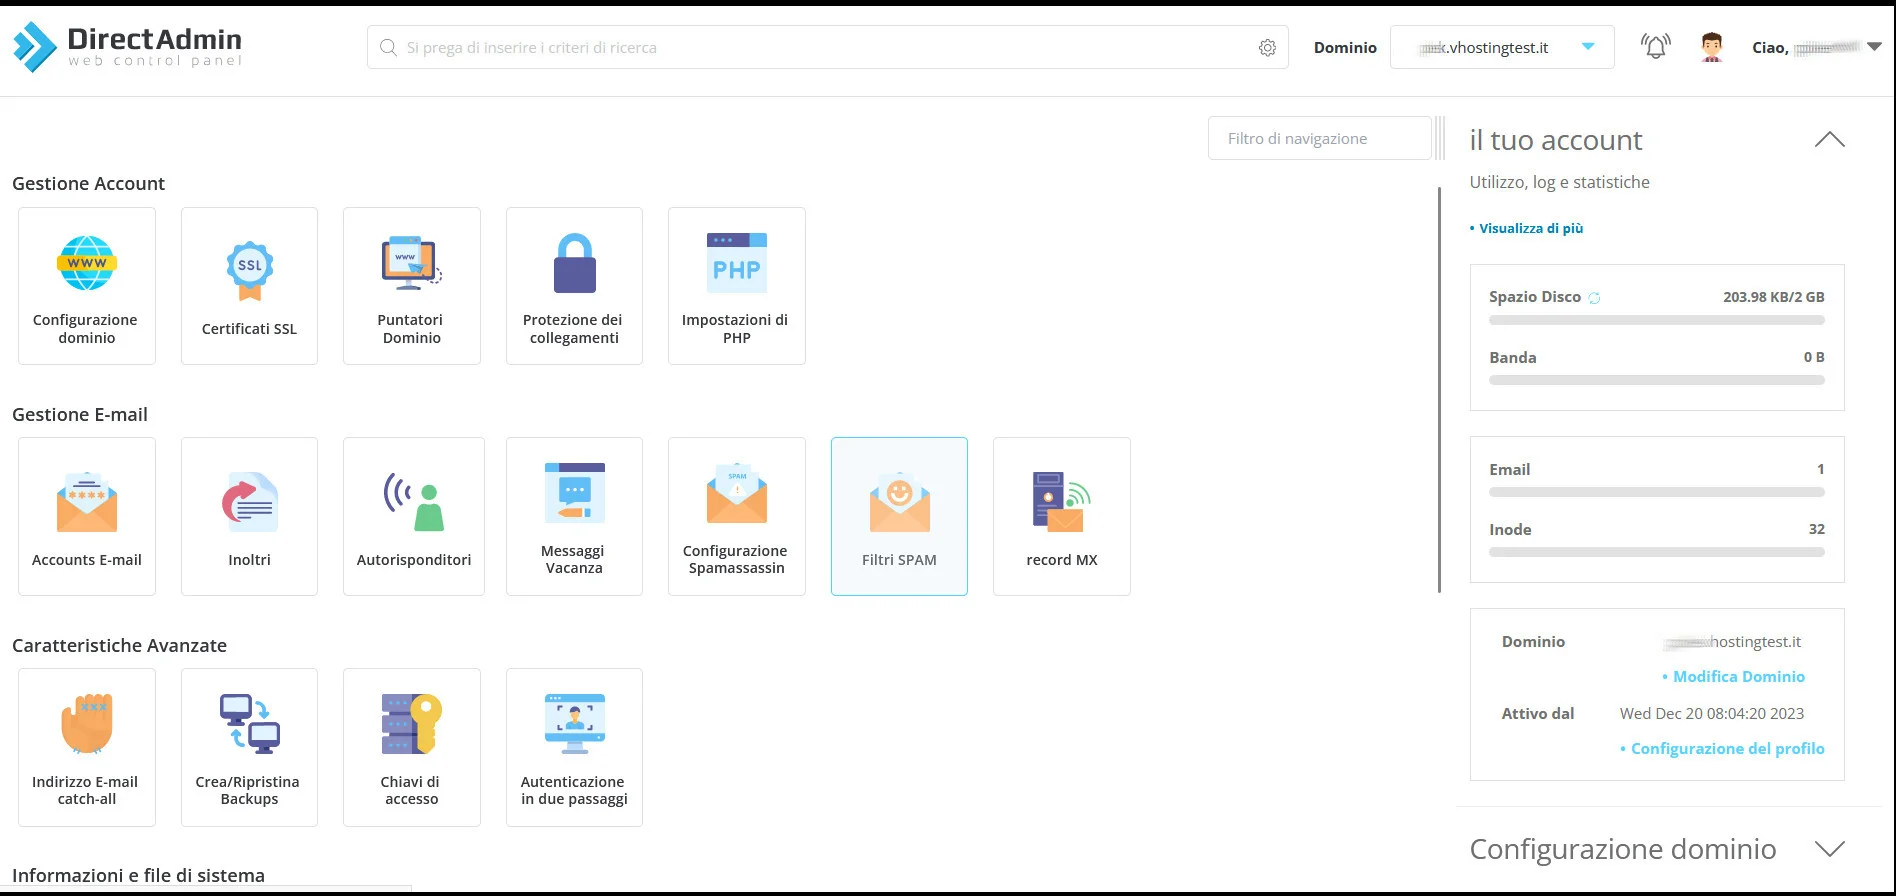Click the DirectAdmin logo
The width and height of the screenshot is (1896, 896).
point(127,46)
